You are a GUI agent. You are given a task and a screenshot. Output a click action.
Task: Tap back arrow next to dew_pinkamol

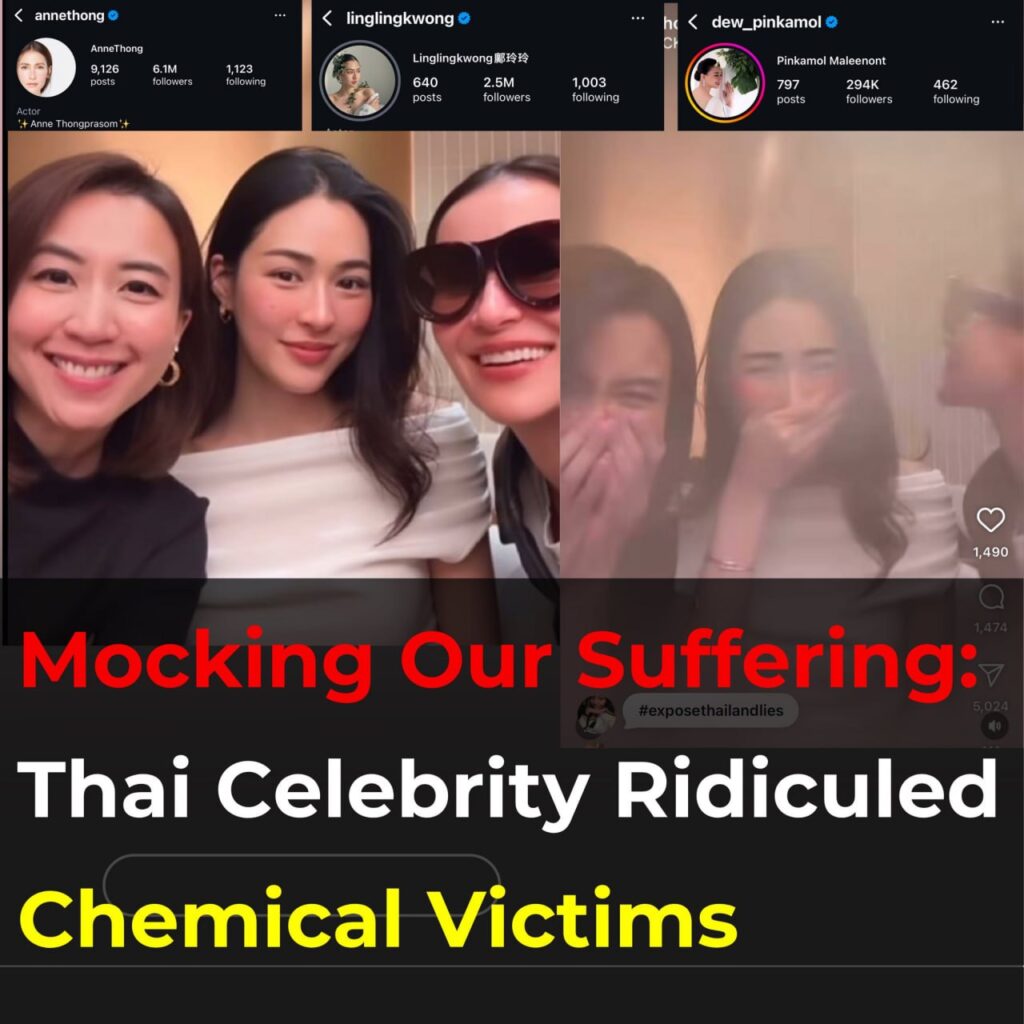point(693,22)
